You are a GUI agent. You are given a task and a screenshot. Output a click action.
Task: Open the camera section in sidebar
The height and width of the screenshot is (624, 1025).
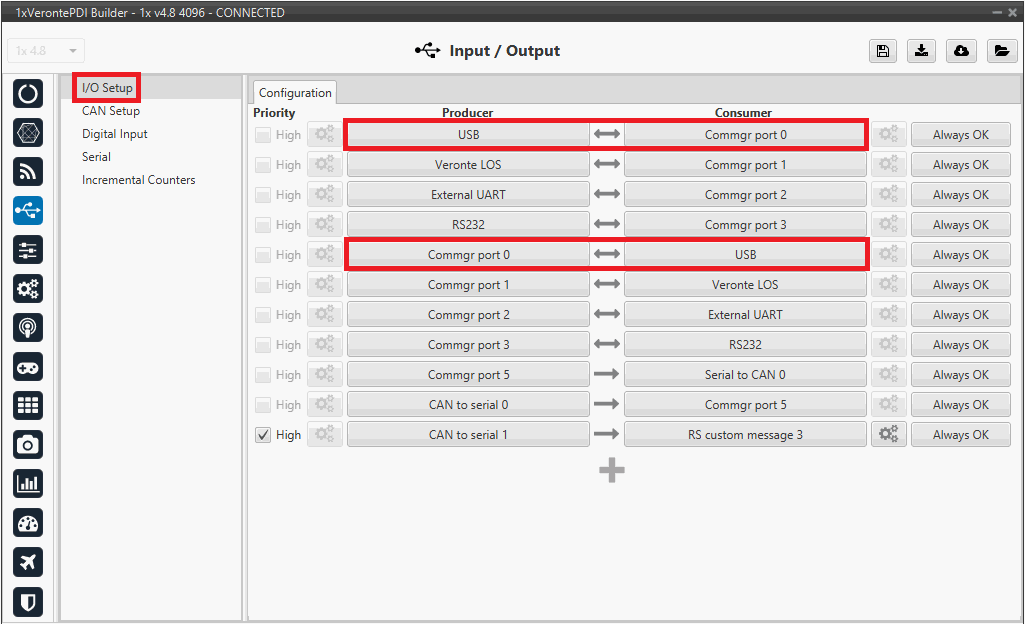pos(28,444)
